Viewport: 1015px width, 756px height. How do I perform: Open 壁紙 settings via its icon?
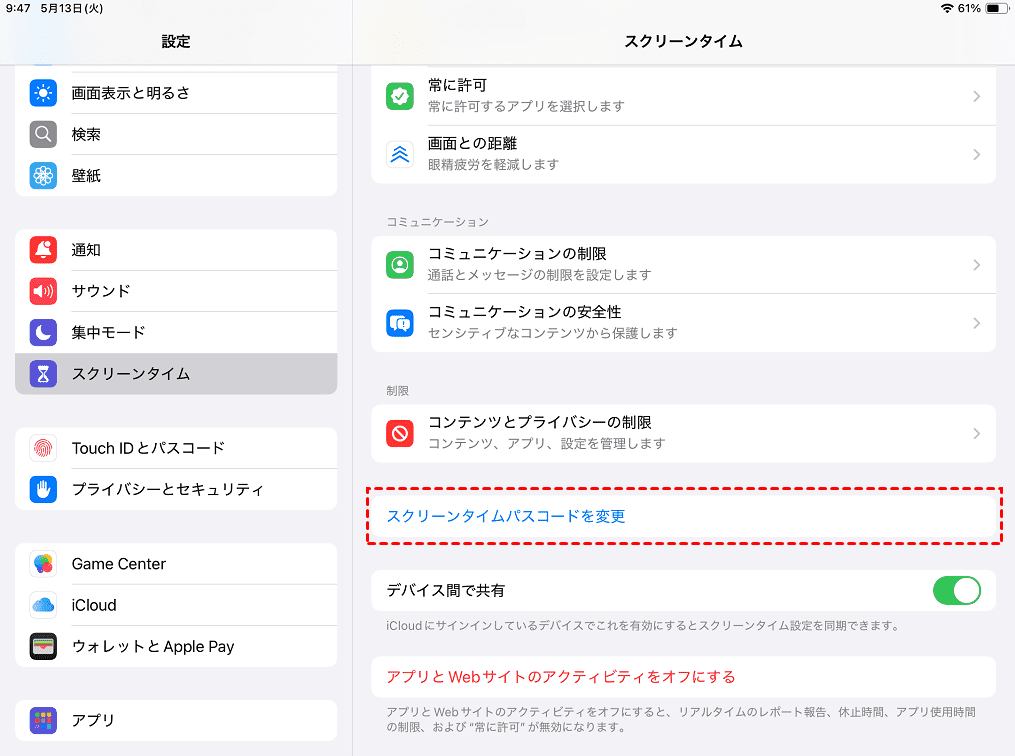pos(41,174)
